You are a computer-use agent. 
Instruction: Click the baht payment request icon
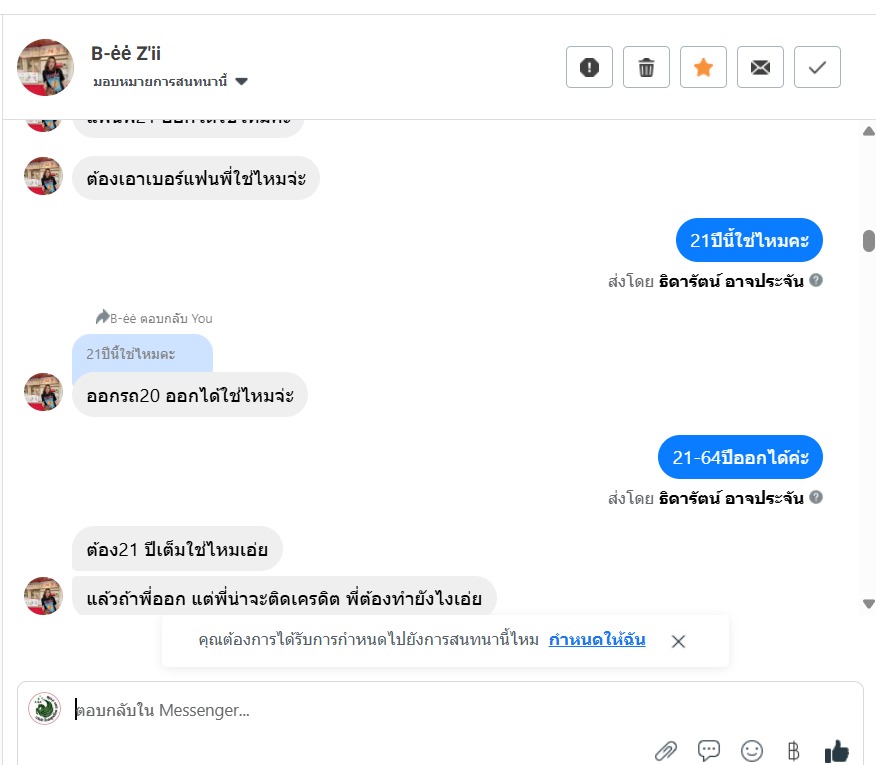pyautogui.click(x=794, y=751)
